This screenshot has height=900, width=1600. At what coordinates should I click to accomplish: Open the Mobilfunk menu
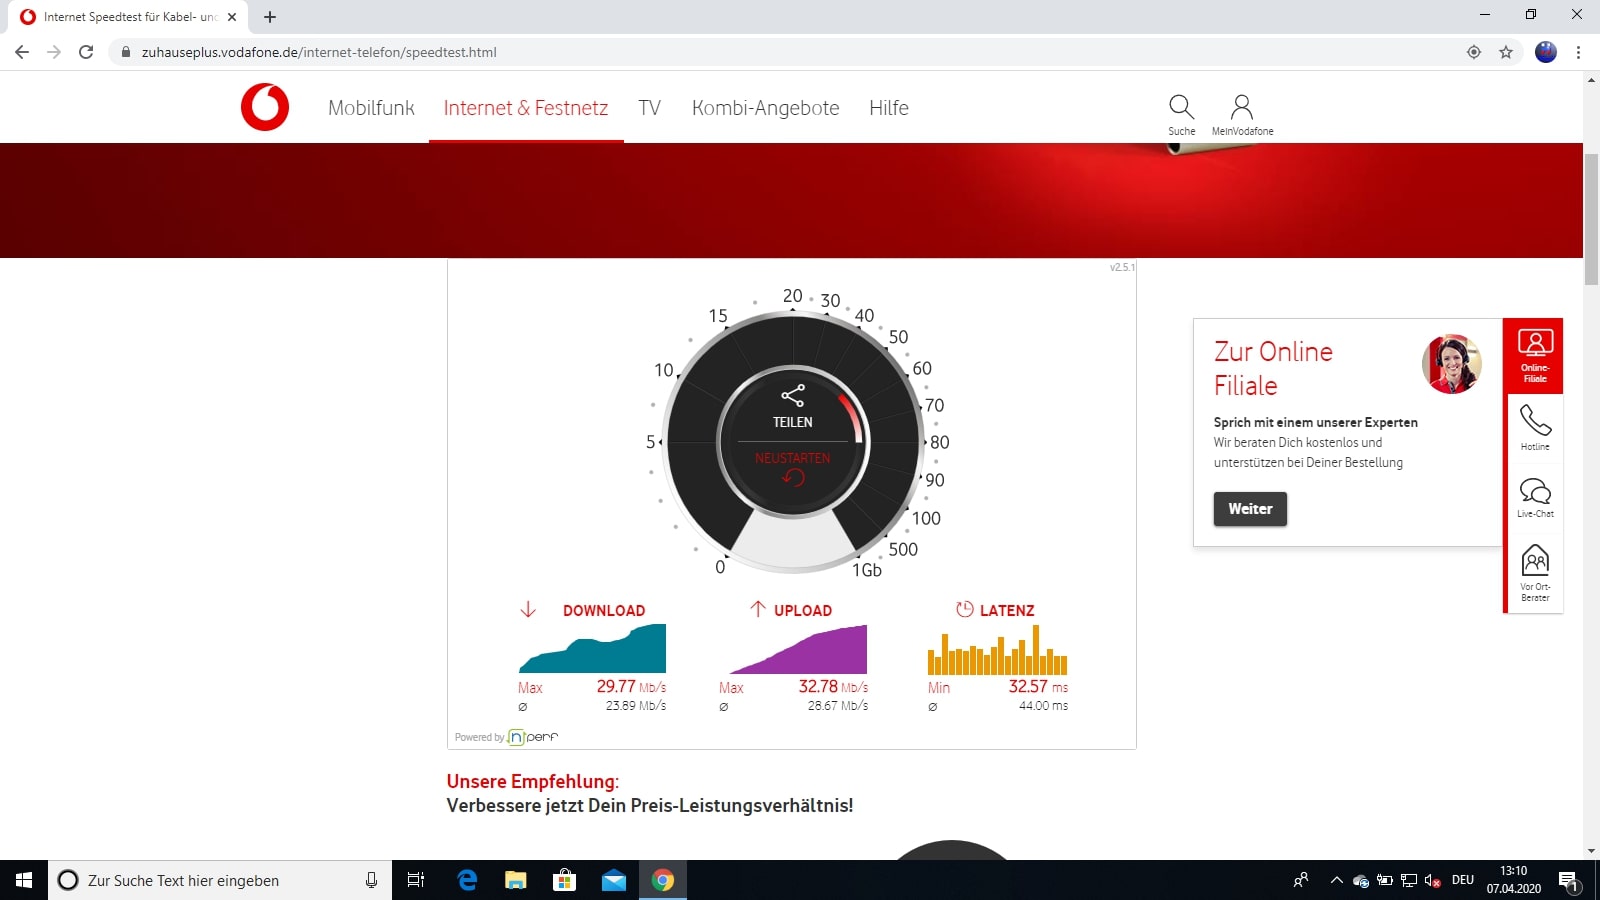tap(371, 108)
